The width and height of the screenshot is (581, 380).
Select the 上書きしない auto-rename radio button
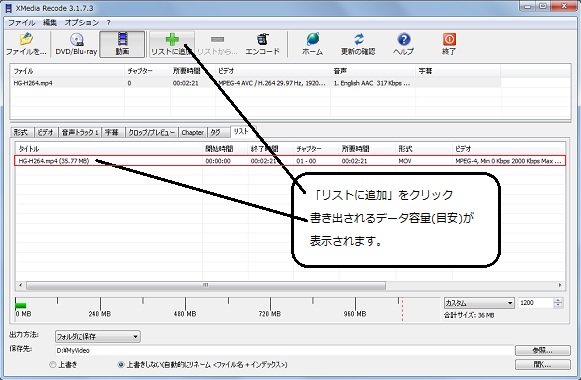coord(121,365)
